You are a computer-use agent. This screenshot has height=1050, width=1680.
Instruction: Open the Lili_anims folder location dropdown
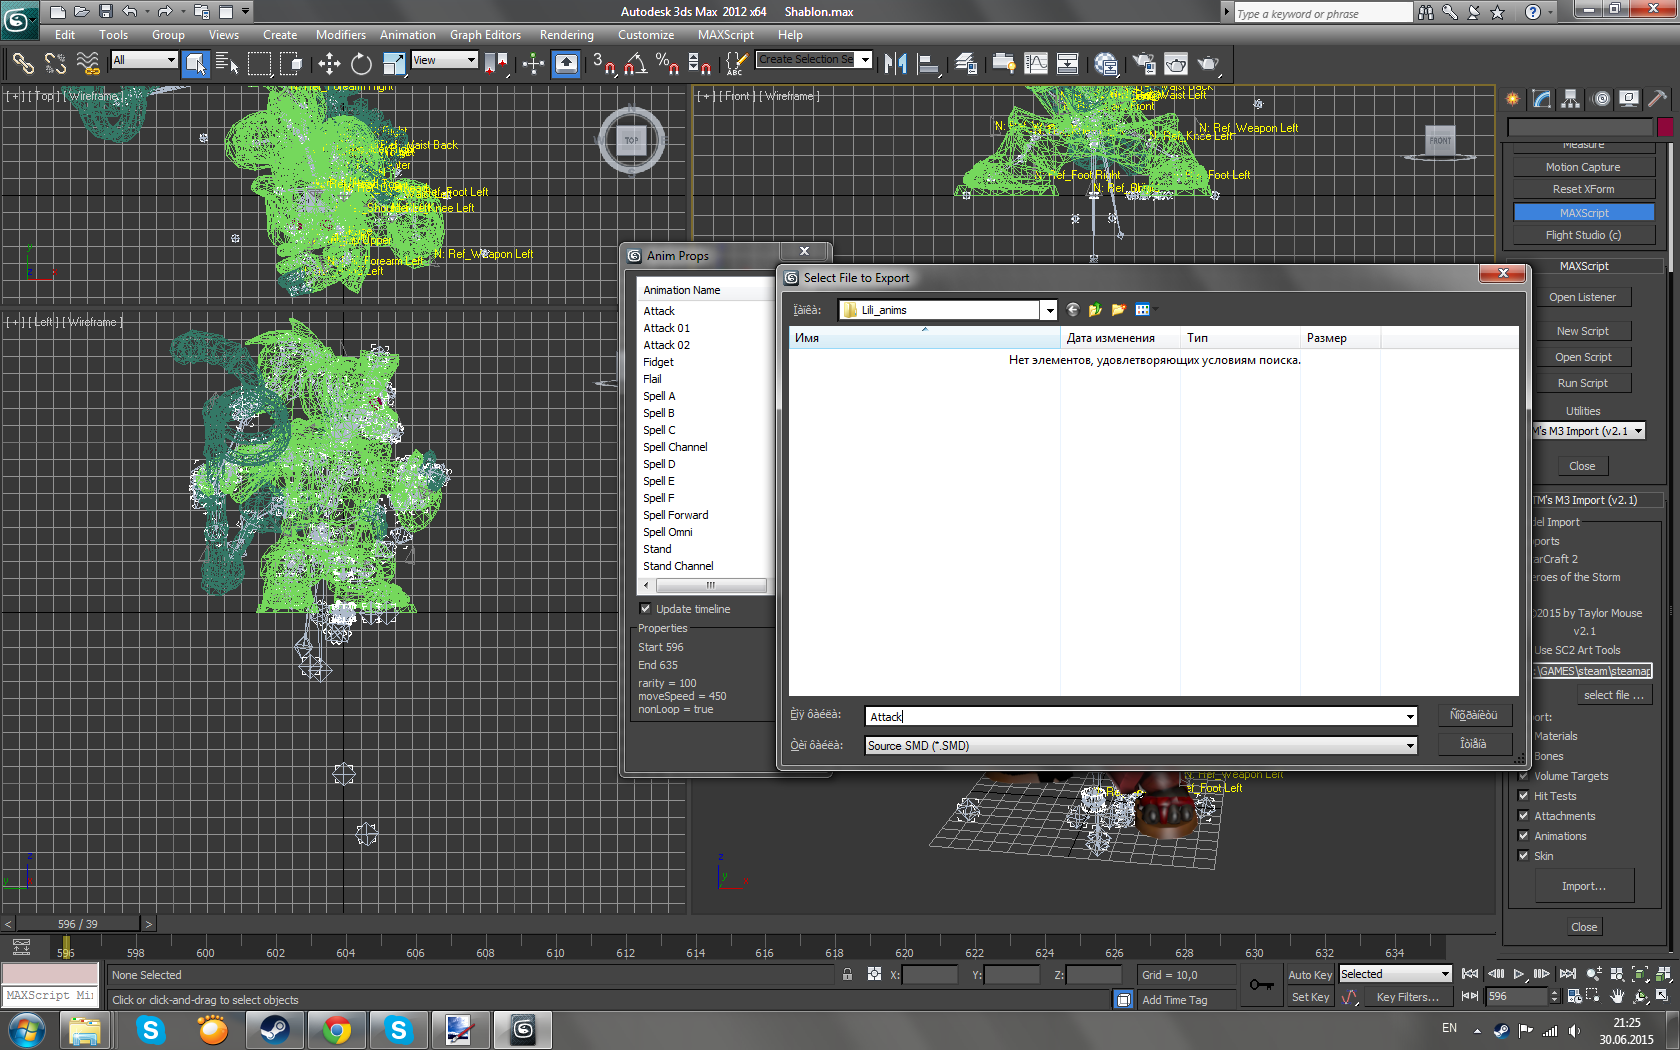point(1049,311)
